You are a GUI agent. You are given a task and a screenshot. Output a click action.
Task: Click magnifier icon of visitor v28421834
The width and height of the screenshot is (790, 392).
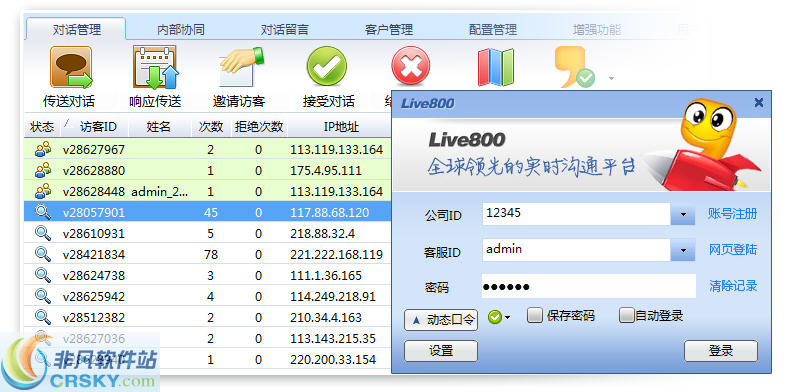[x=43, y=254]
